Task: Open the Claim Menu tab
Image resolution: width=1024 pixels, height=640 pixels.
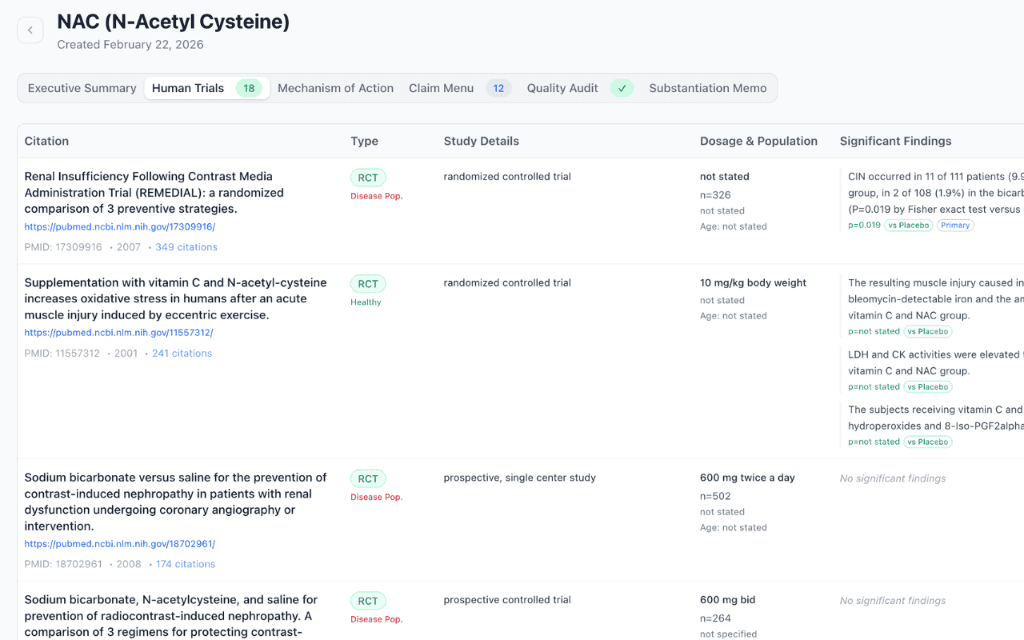Action: click(x=441, y=88)
